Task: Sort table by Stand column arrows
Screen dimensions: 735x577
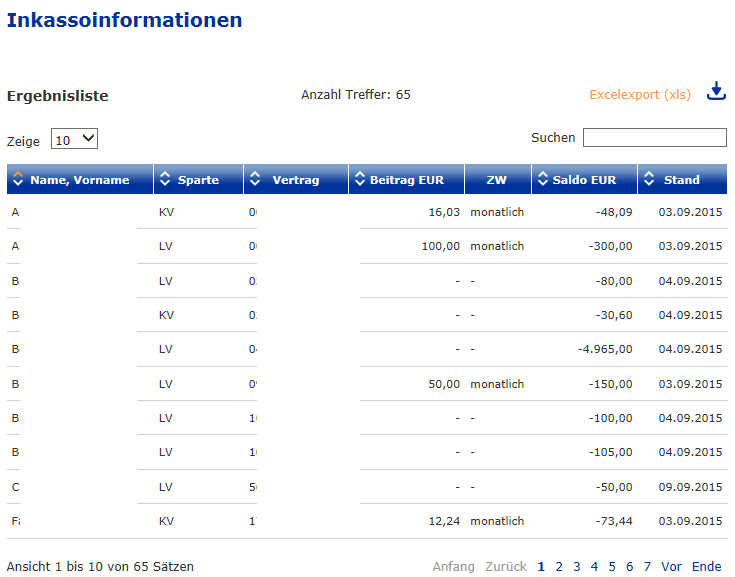Action: [x=648, y=180]
